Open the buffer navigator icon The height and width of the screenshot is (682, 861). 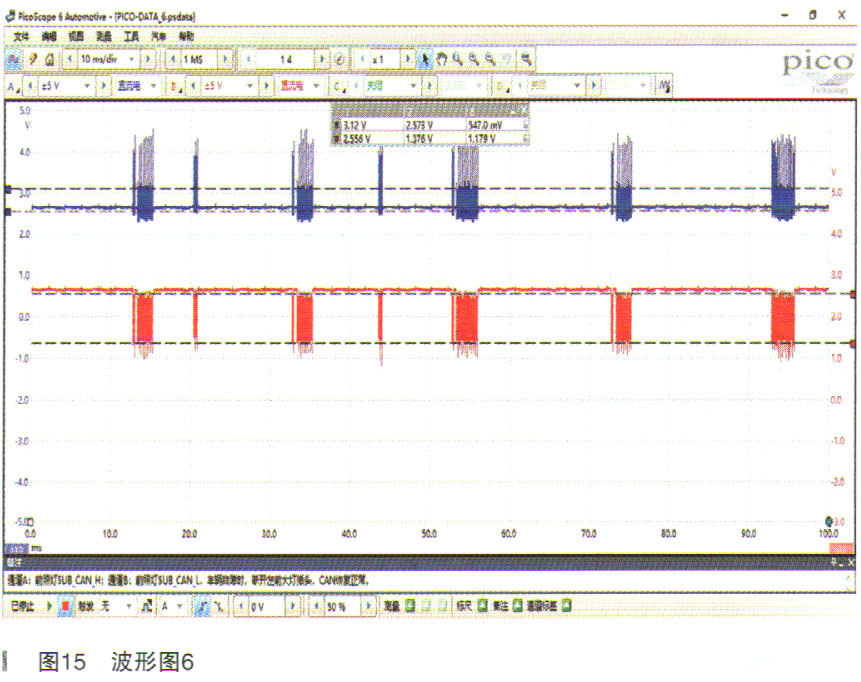click(x=340, y=59)
